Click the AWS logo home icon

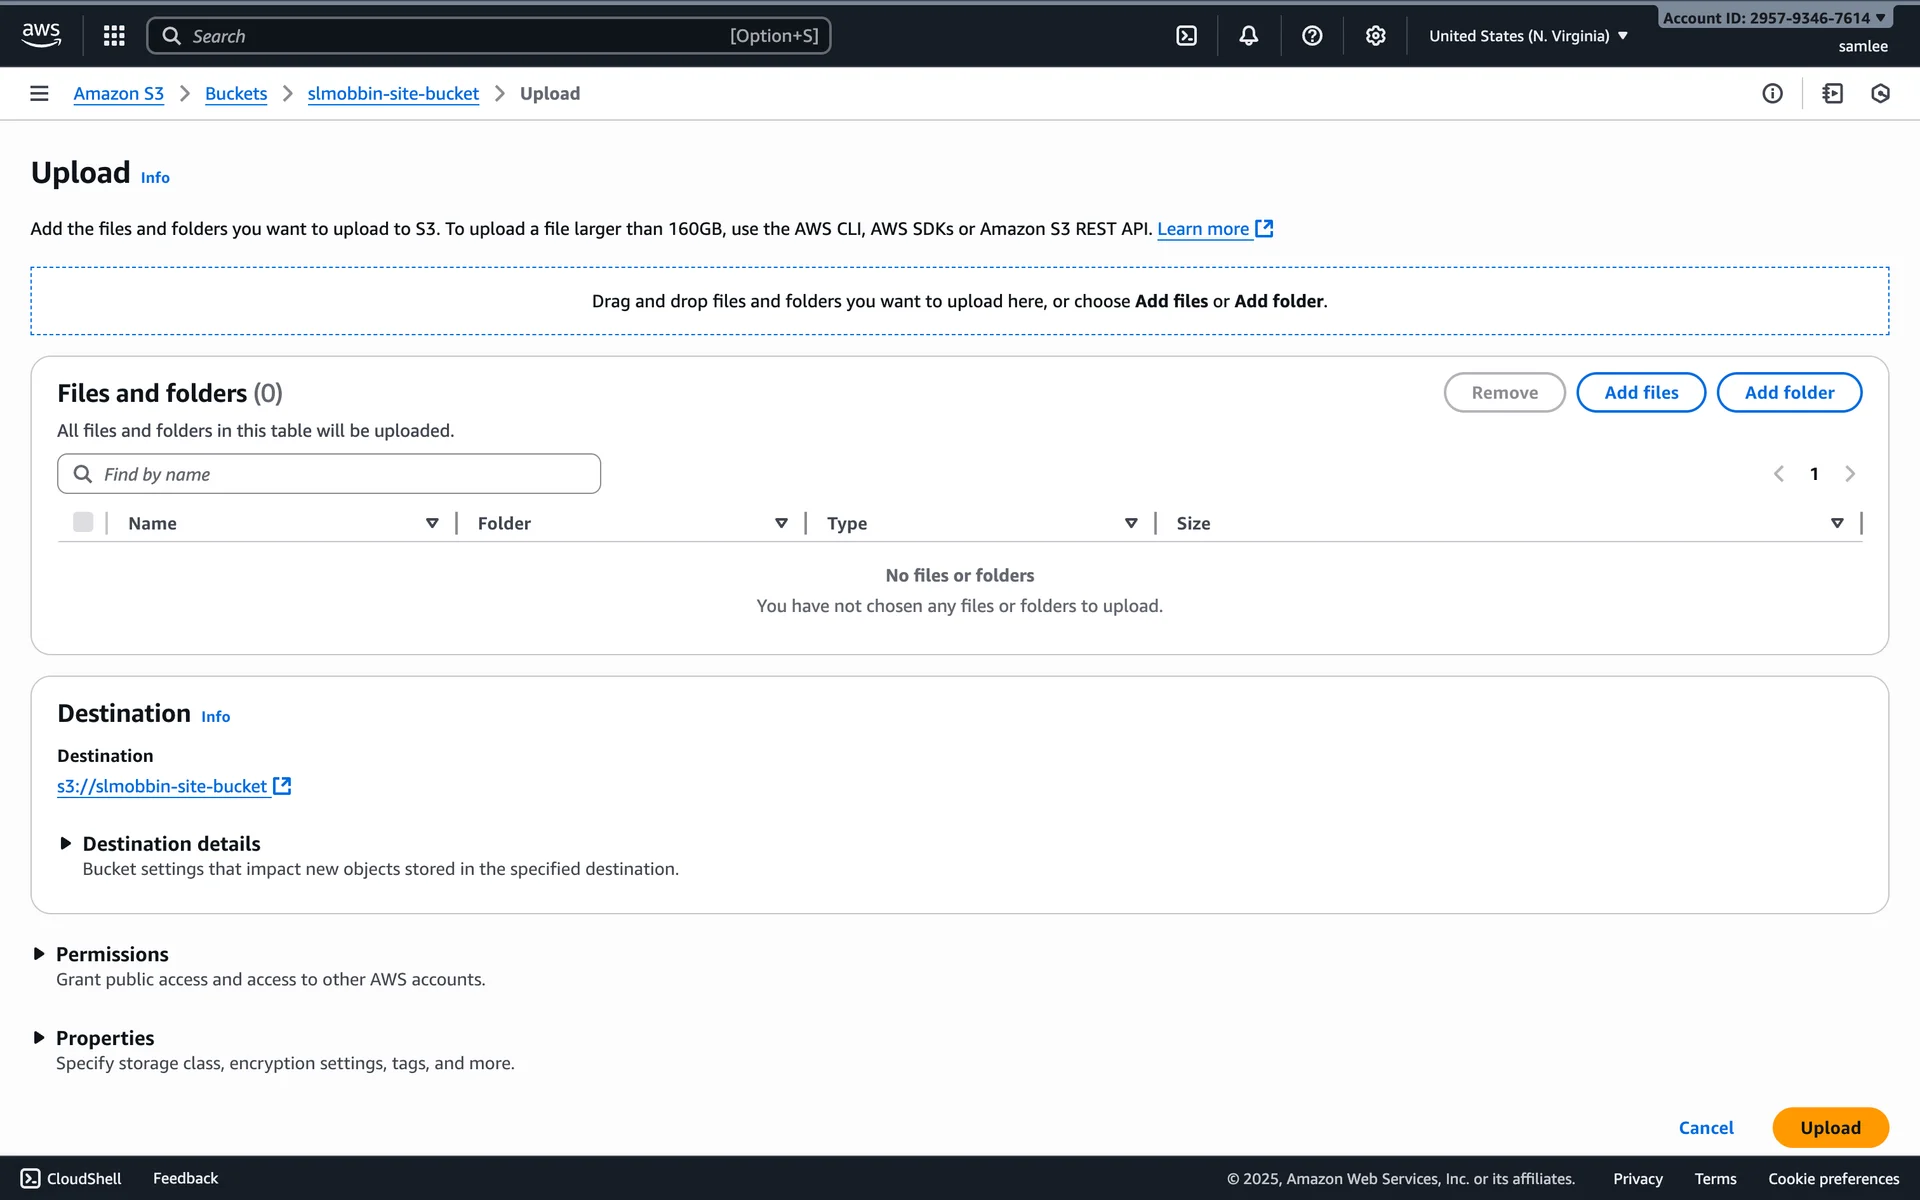tap(41, 35)
